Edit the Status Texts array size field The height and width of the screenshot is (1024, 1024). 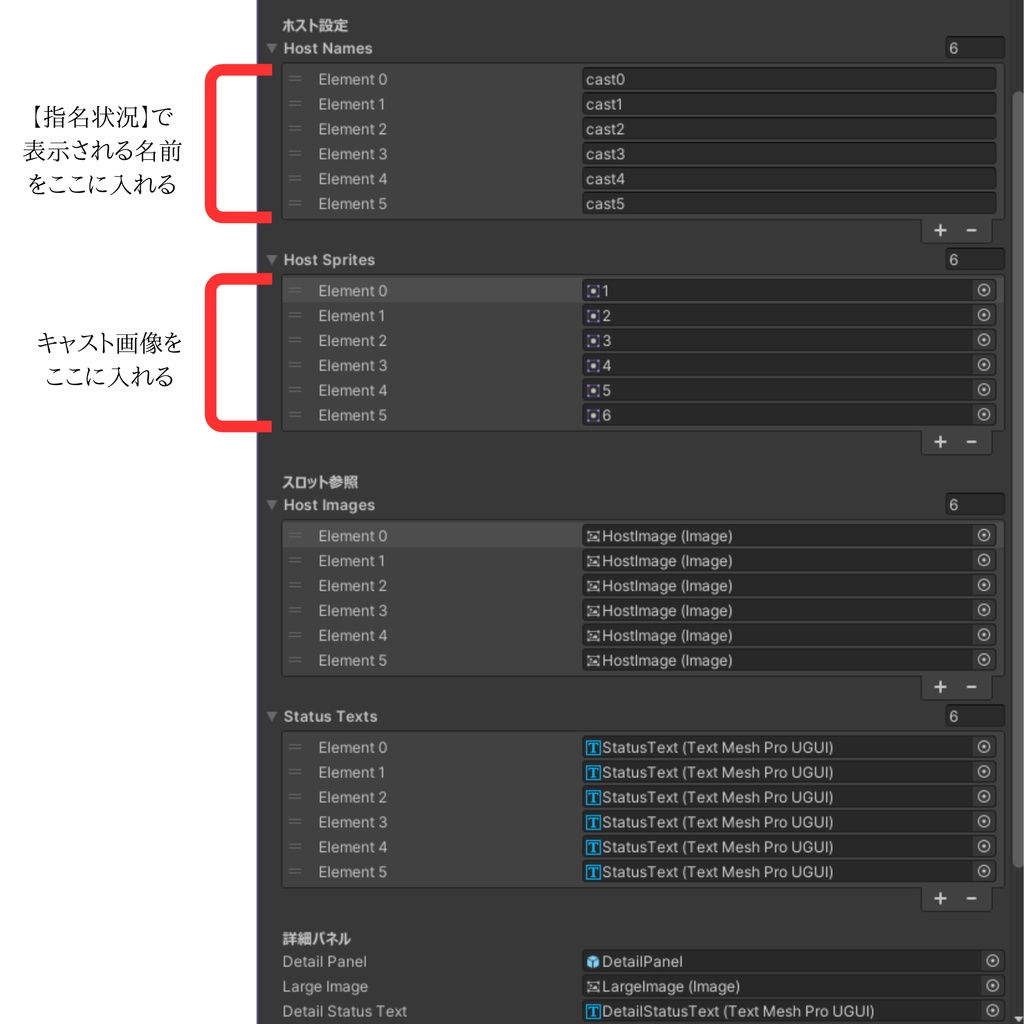tap(974, 716)
